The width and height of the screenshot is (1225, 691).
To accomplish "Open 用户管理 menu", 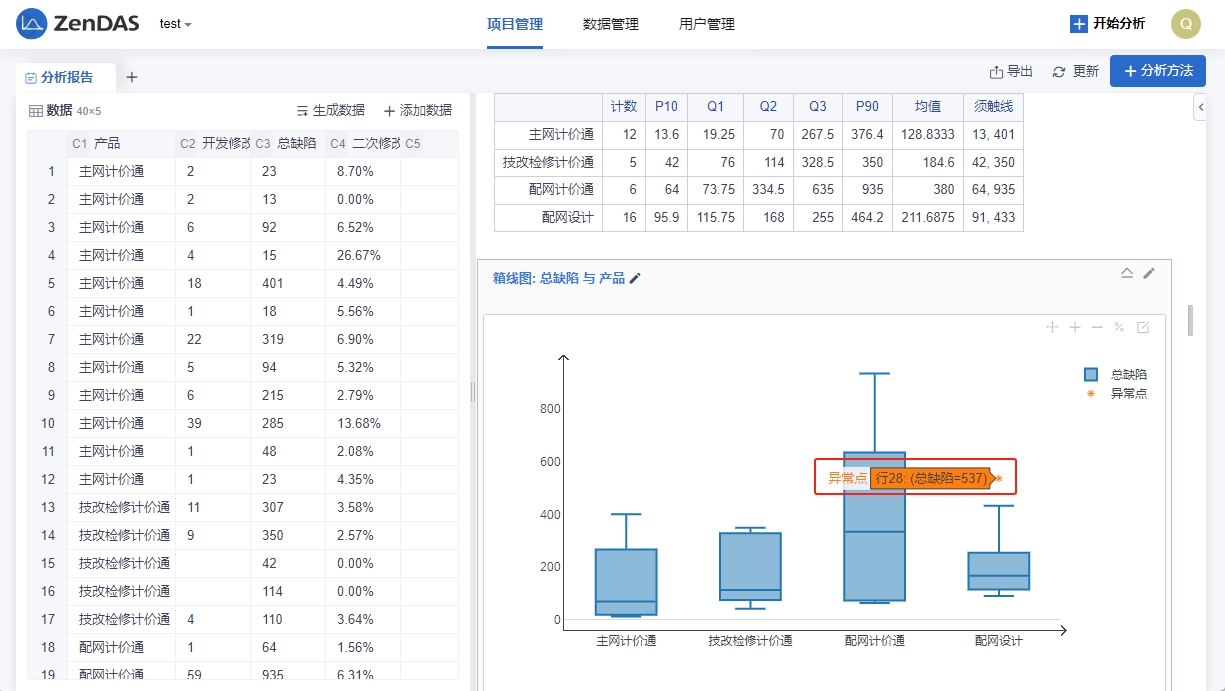I will (x=706, y=24).
